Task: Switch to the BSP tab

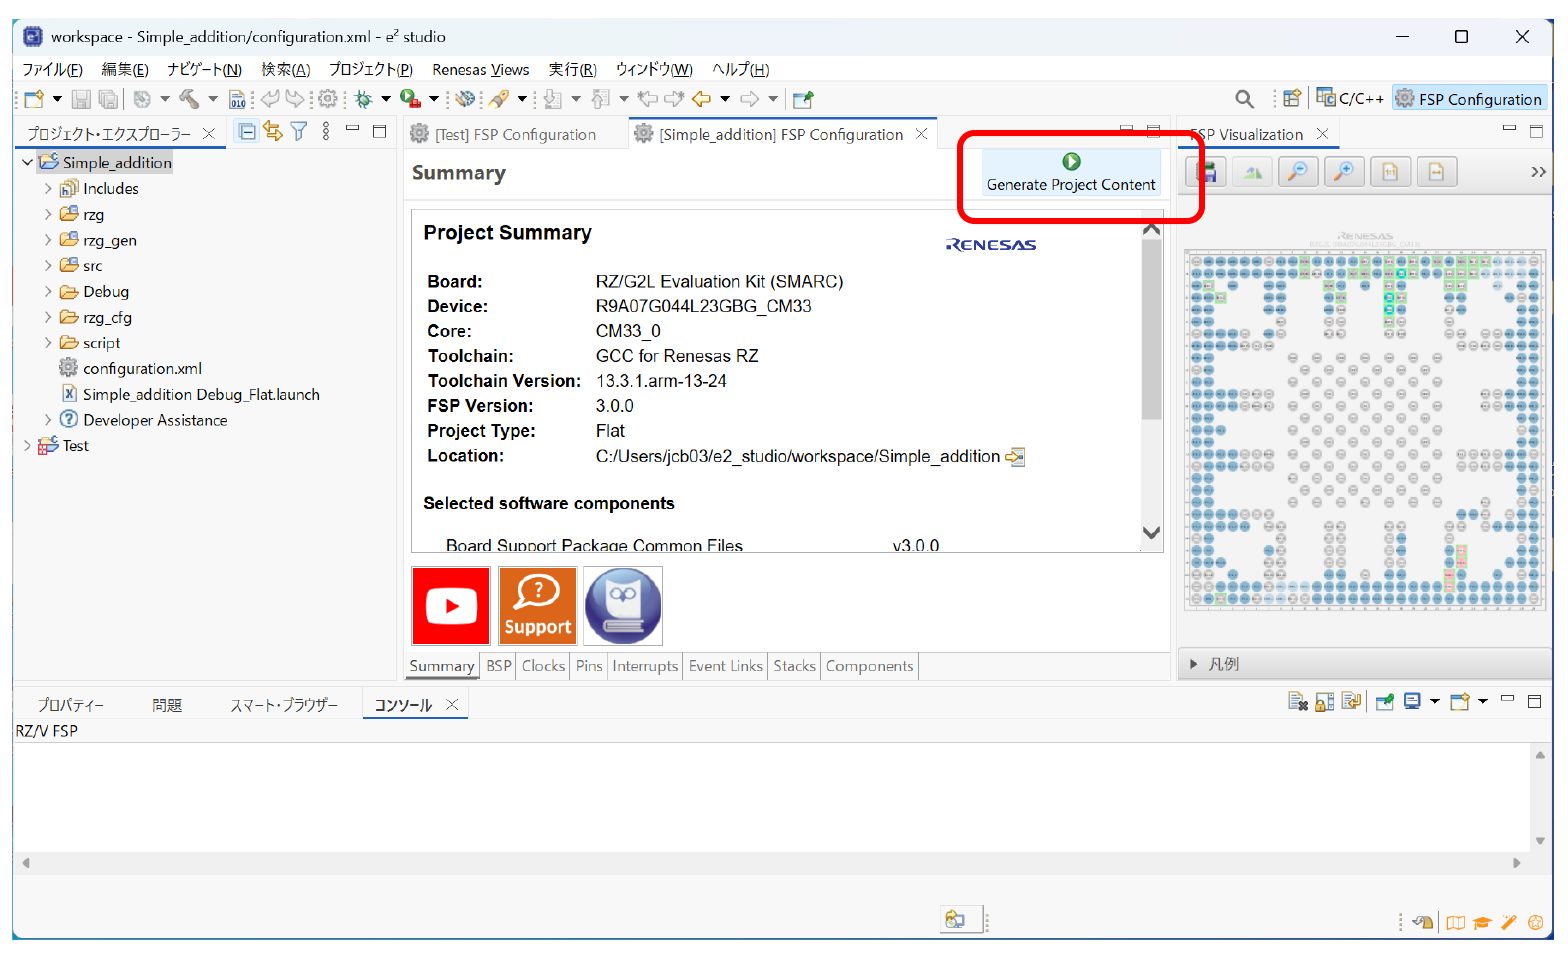Action: tap(498, 666)
